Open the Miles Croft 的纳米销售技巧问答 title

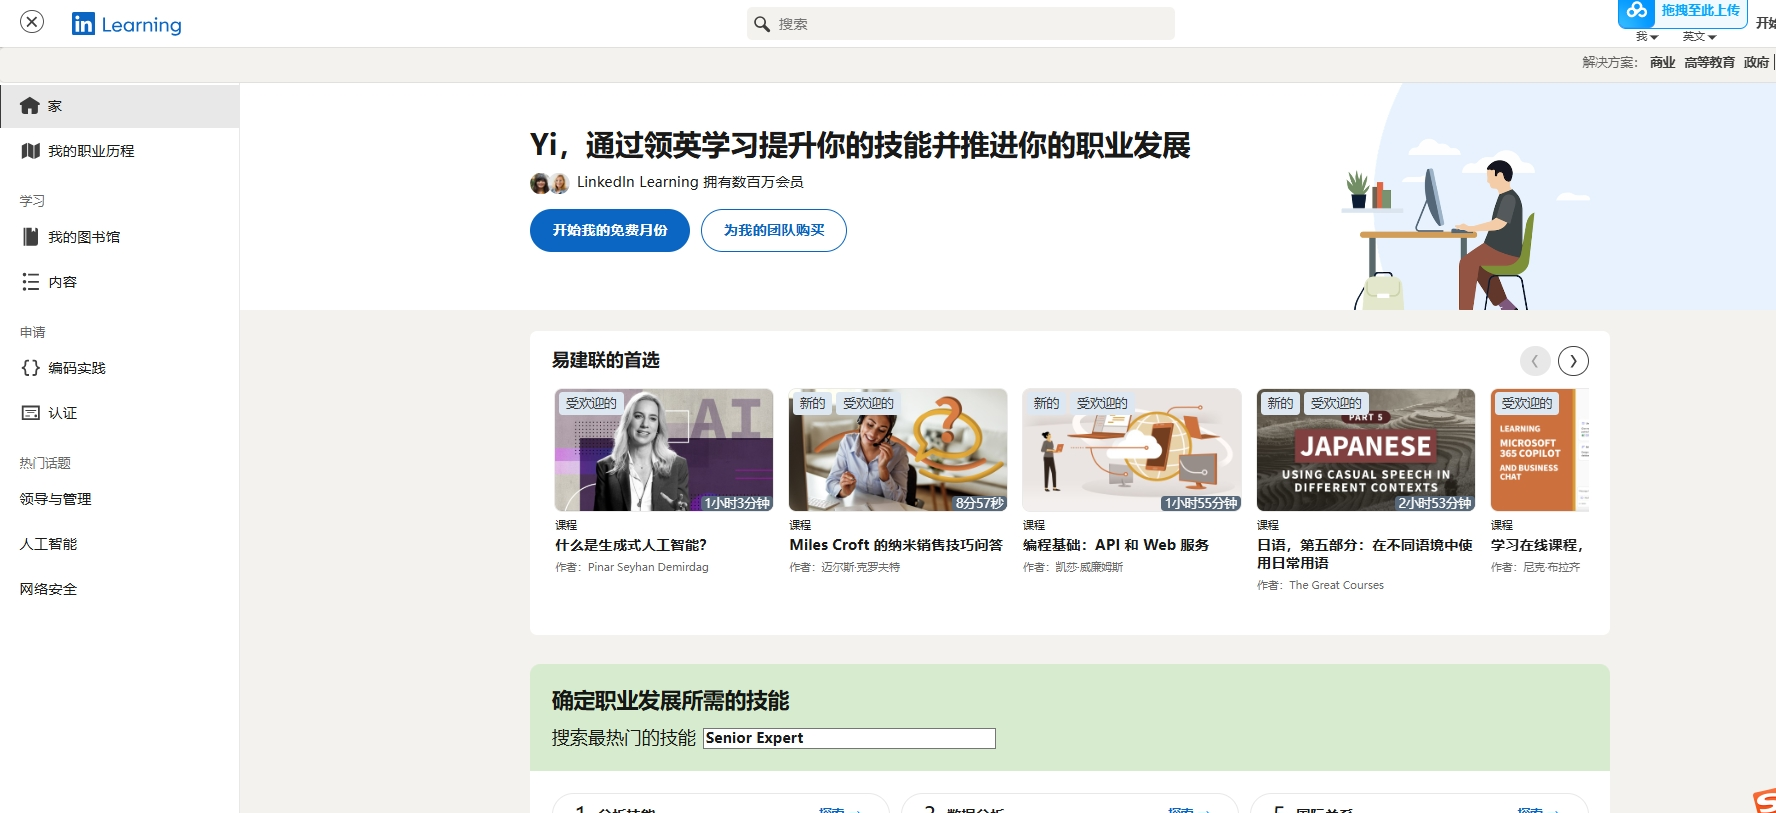[x=896, y=545]
